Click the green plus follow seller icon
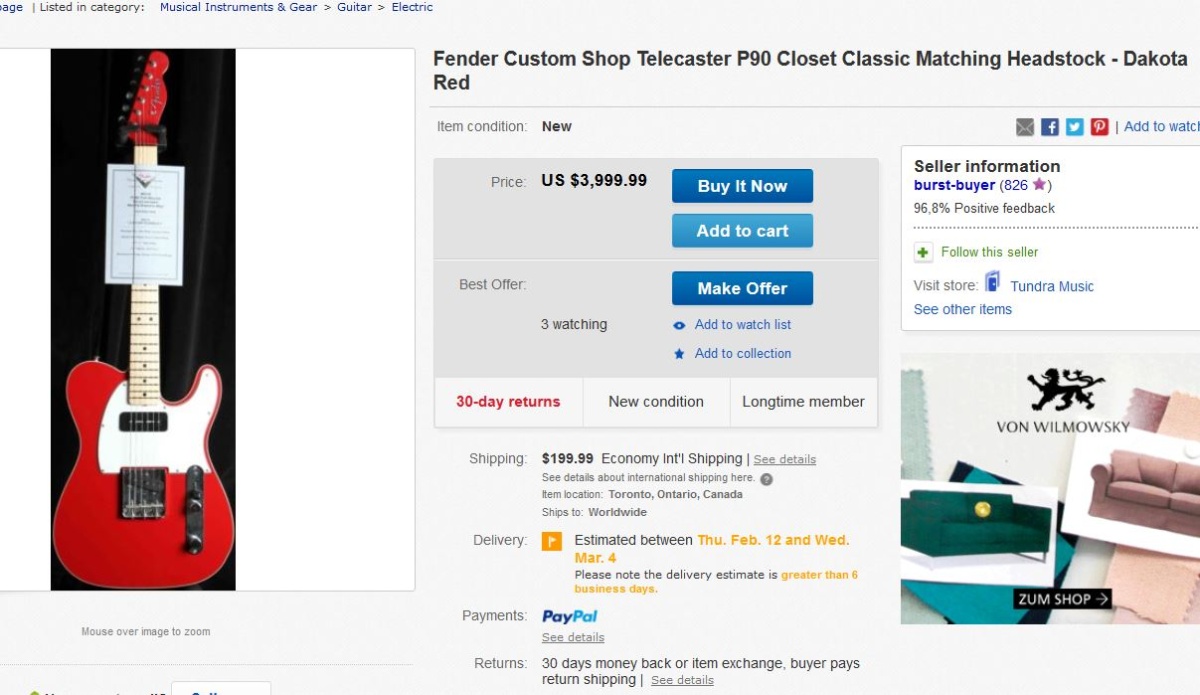The image size is (1200, 695). 923,252
